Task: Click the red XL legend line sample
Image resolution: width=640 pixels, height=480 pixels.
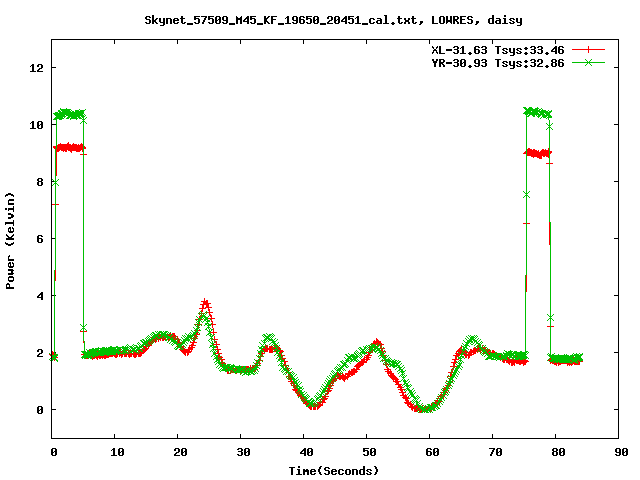Action: tap(588, 50)
